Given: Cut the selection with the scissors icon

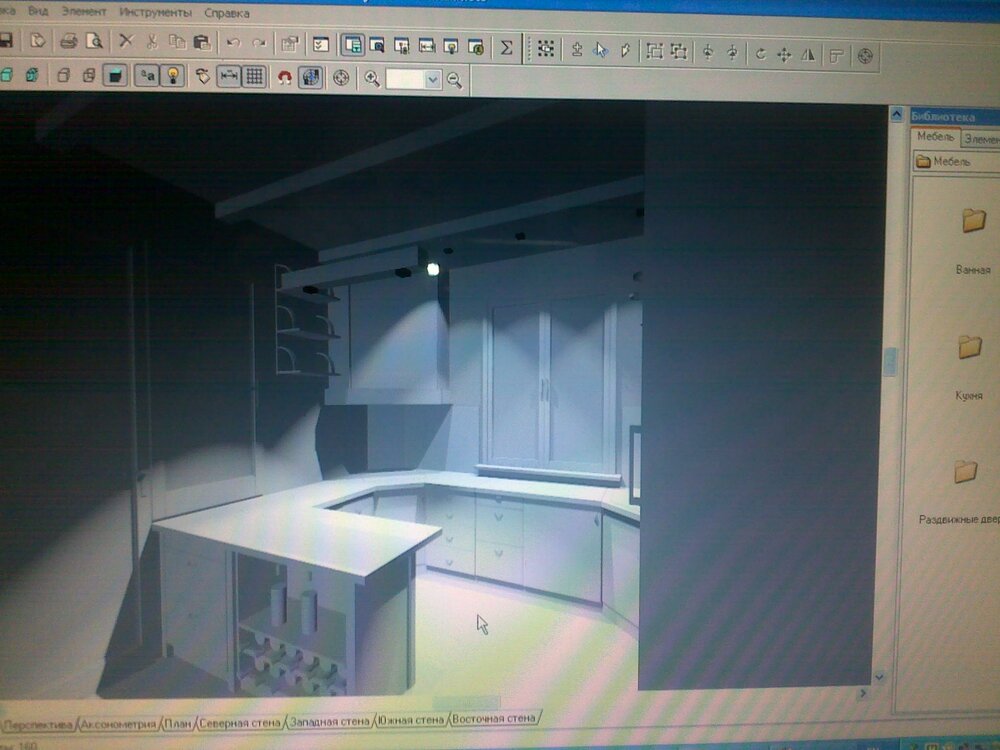Looking at the screenshot, I should [152, 42].
